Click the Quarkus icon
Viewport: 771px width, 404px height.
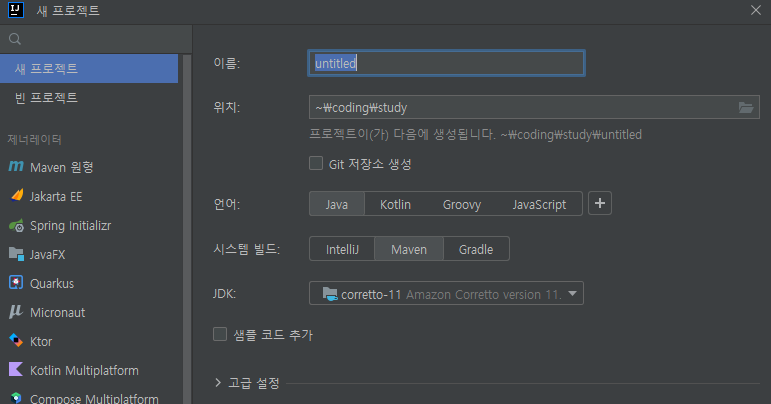[16, 283]
